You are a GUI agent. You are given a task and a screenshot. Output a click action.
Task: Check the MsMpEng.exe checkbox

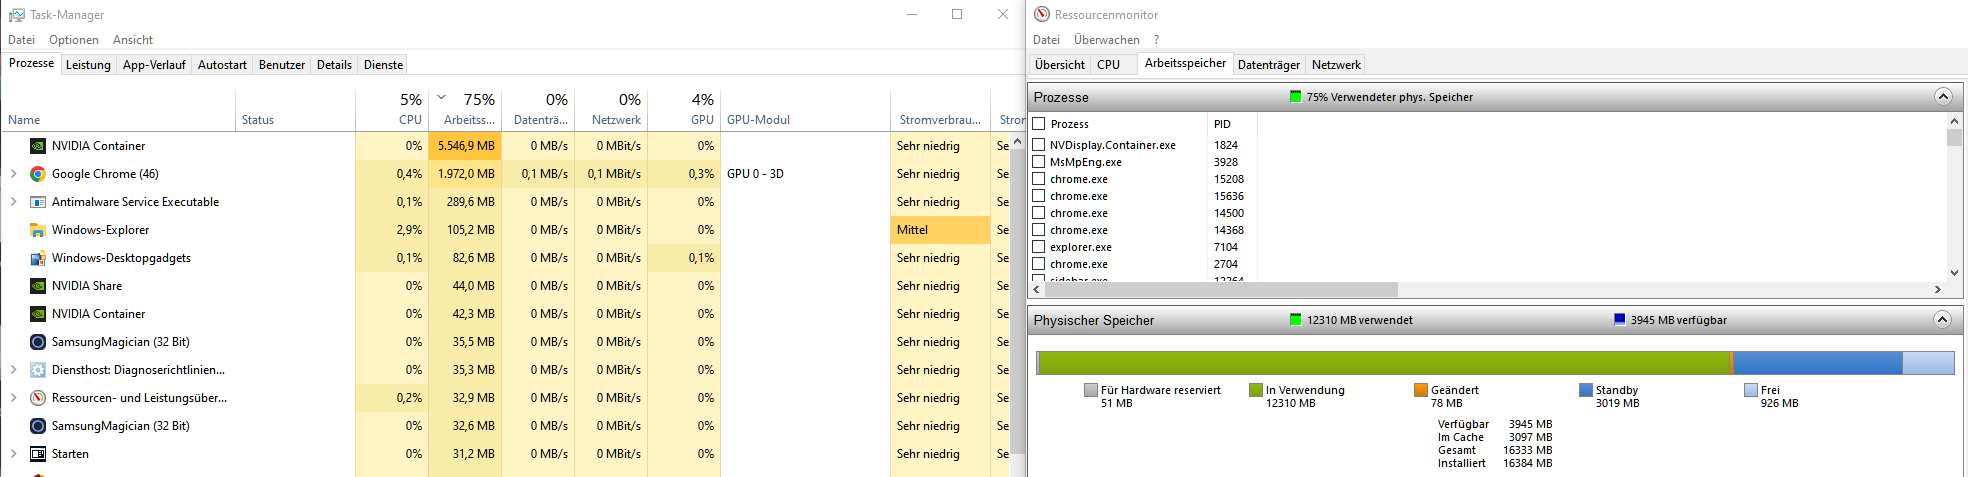click(x=1039, y=162)
